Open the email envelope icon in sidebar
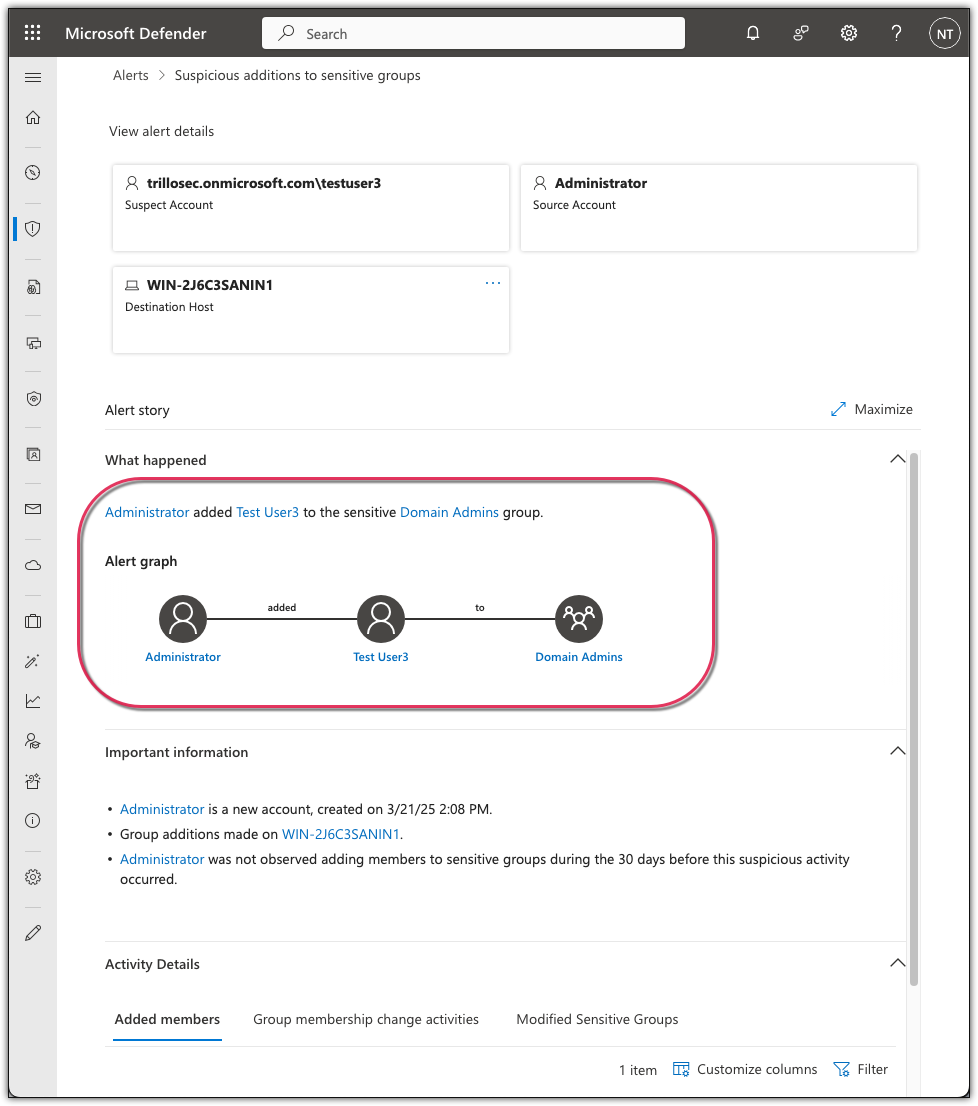The image size is (978, 1106). (x=33, y=509)
